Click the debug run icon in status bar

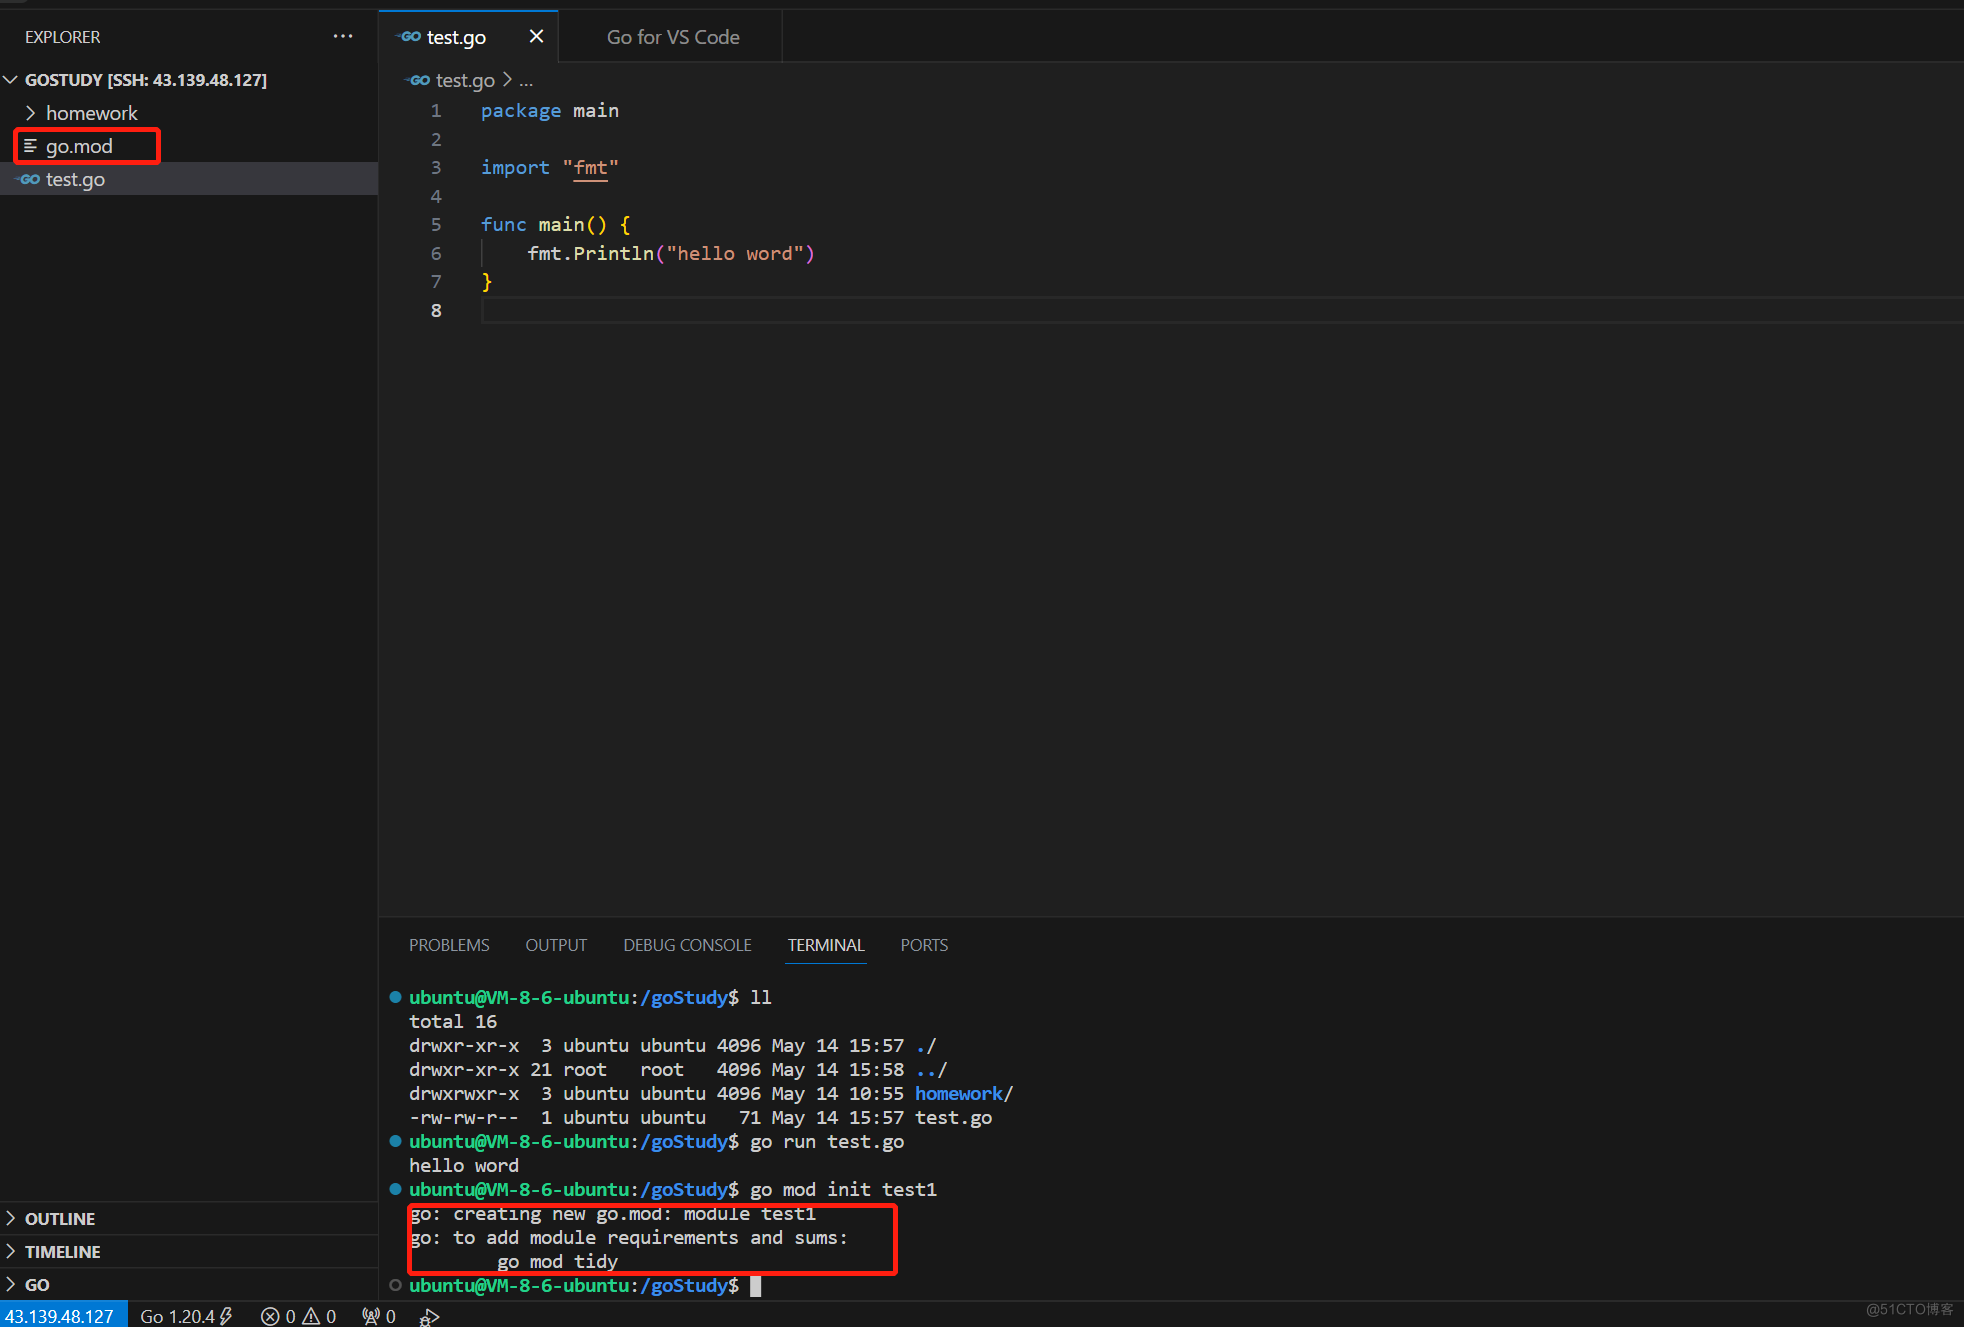[x=430, y=1316]
